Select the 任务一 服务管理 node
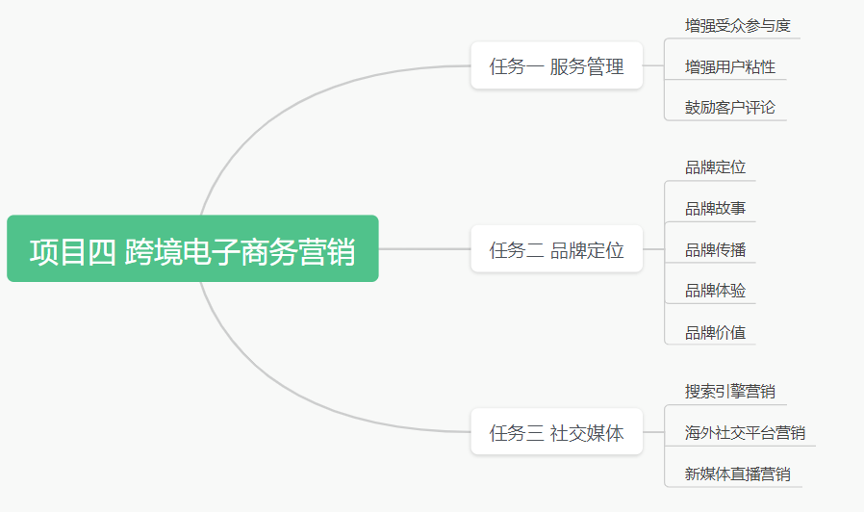 point(557,66)
